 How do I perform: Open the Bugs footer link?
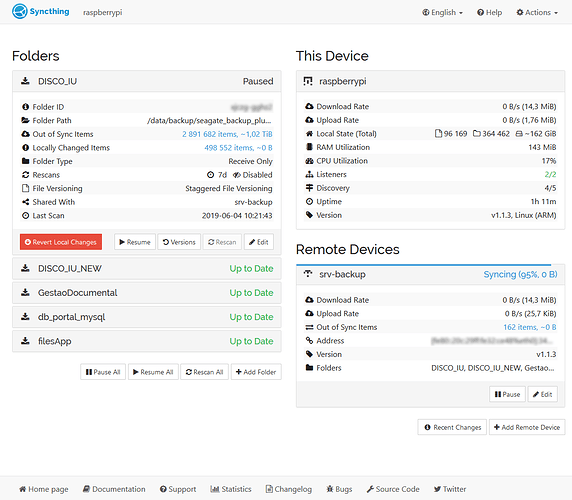pyautogui.click(x=339, y=489)
